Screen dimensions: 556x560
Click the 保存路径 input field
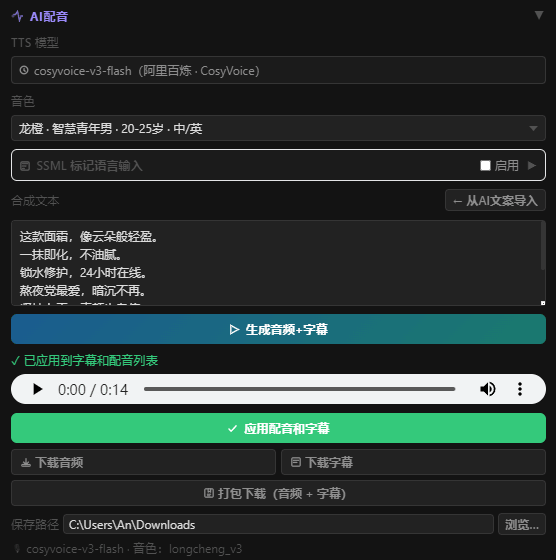point(278,525)
